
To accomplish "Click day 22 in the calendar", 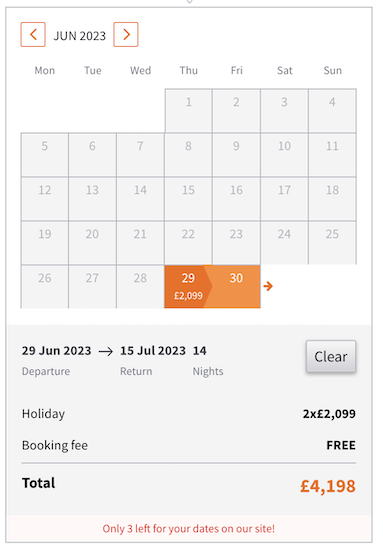I will click(188, 243).
